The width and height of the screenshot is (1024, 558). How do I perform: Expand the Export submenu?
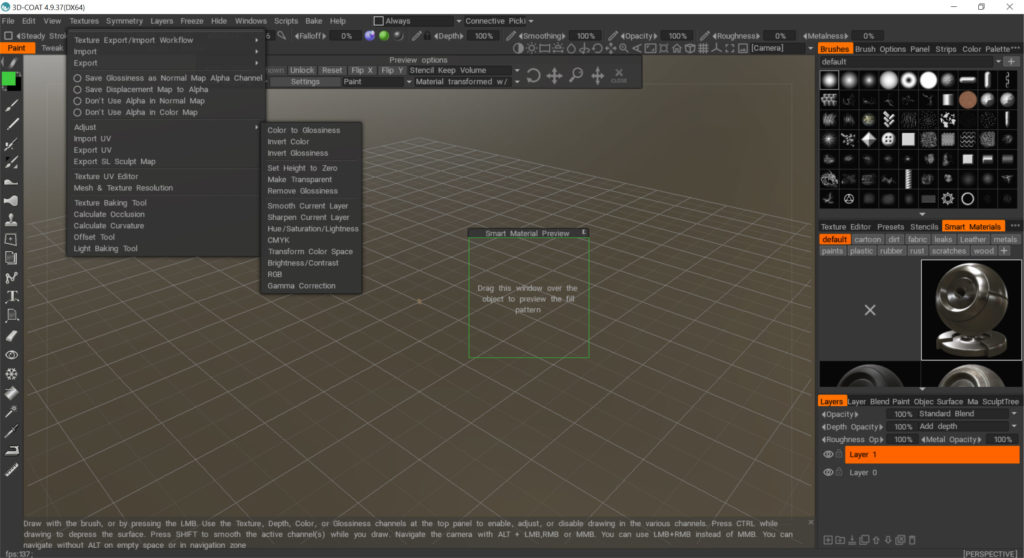pyautogui.click(x=165, y=63)
